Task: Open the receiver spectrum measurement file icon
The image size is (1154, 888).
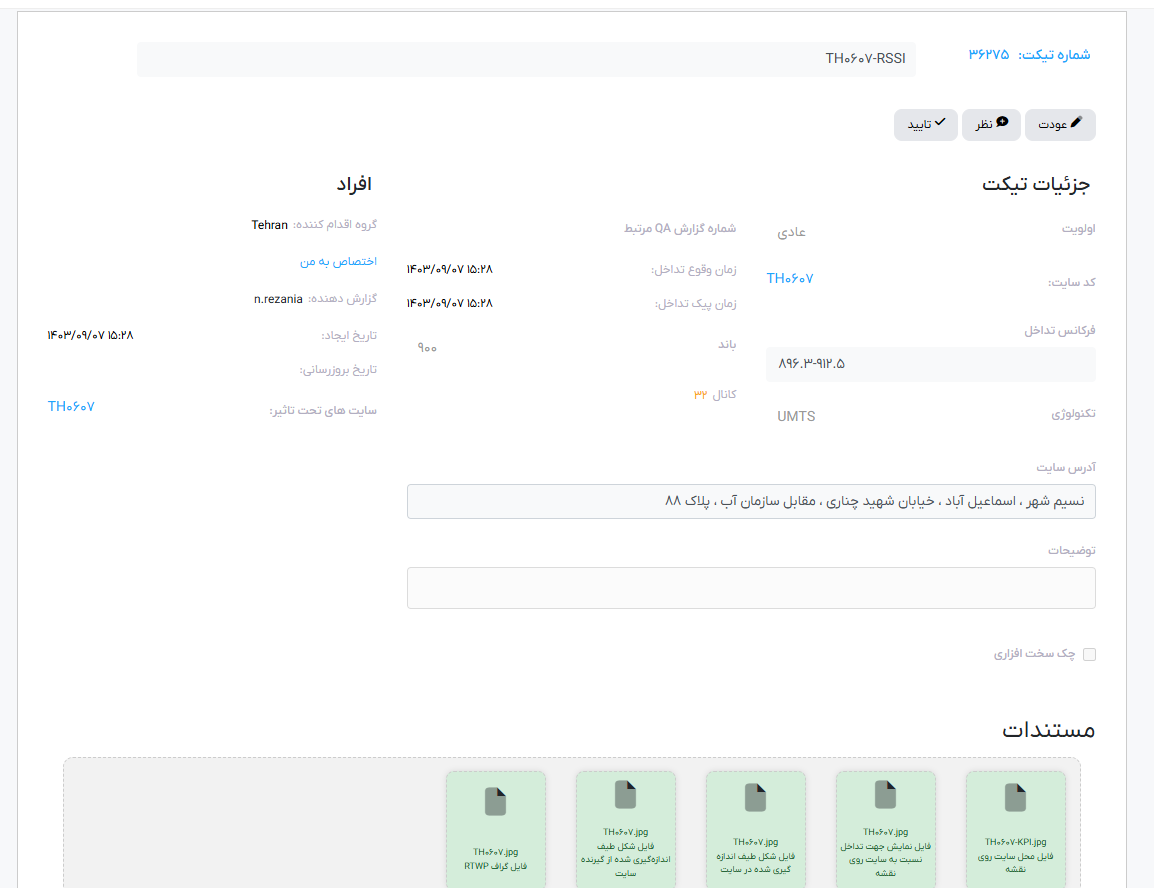Action: tap(625, 794)
